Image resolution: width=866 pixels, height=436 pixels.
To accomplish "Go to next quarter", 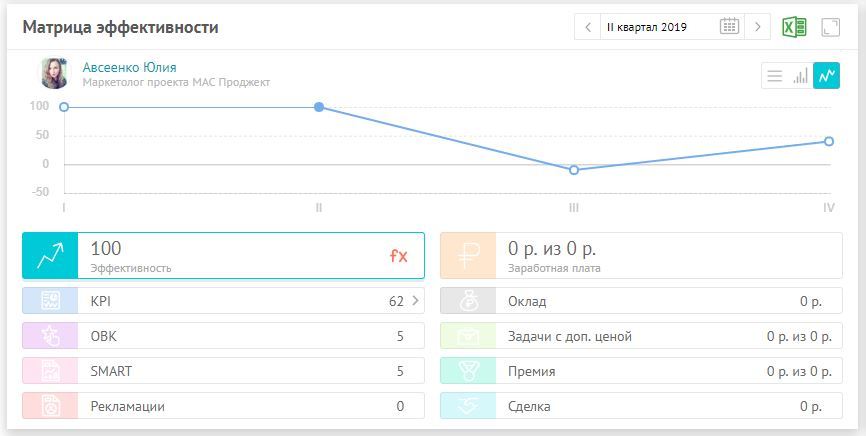I will point(759,27).
